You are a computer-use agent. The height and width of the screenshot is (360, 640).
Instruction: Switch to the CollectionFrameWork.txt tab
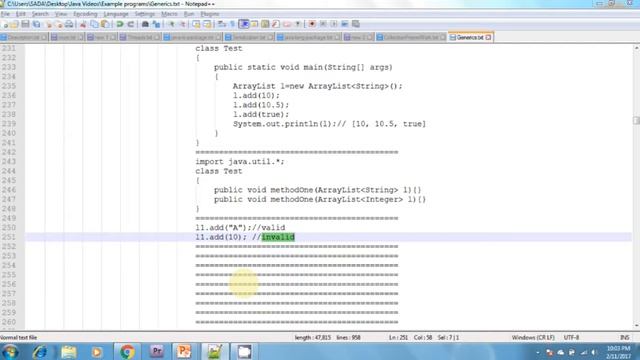point(411,37)
